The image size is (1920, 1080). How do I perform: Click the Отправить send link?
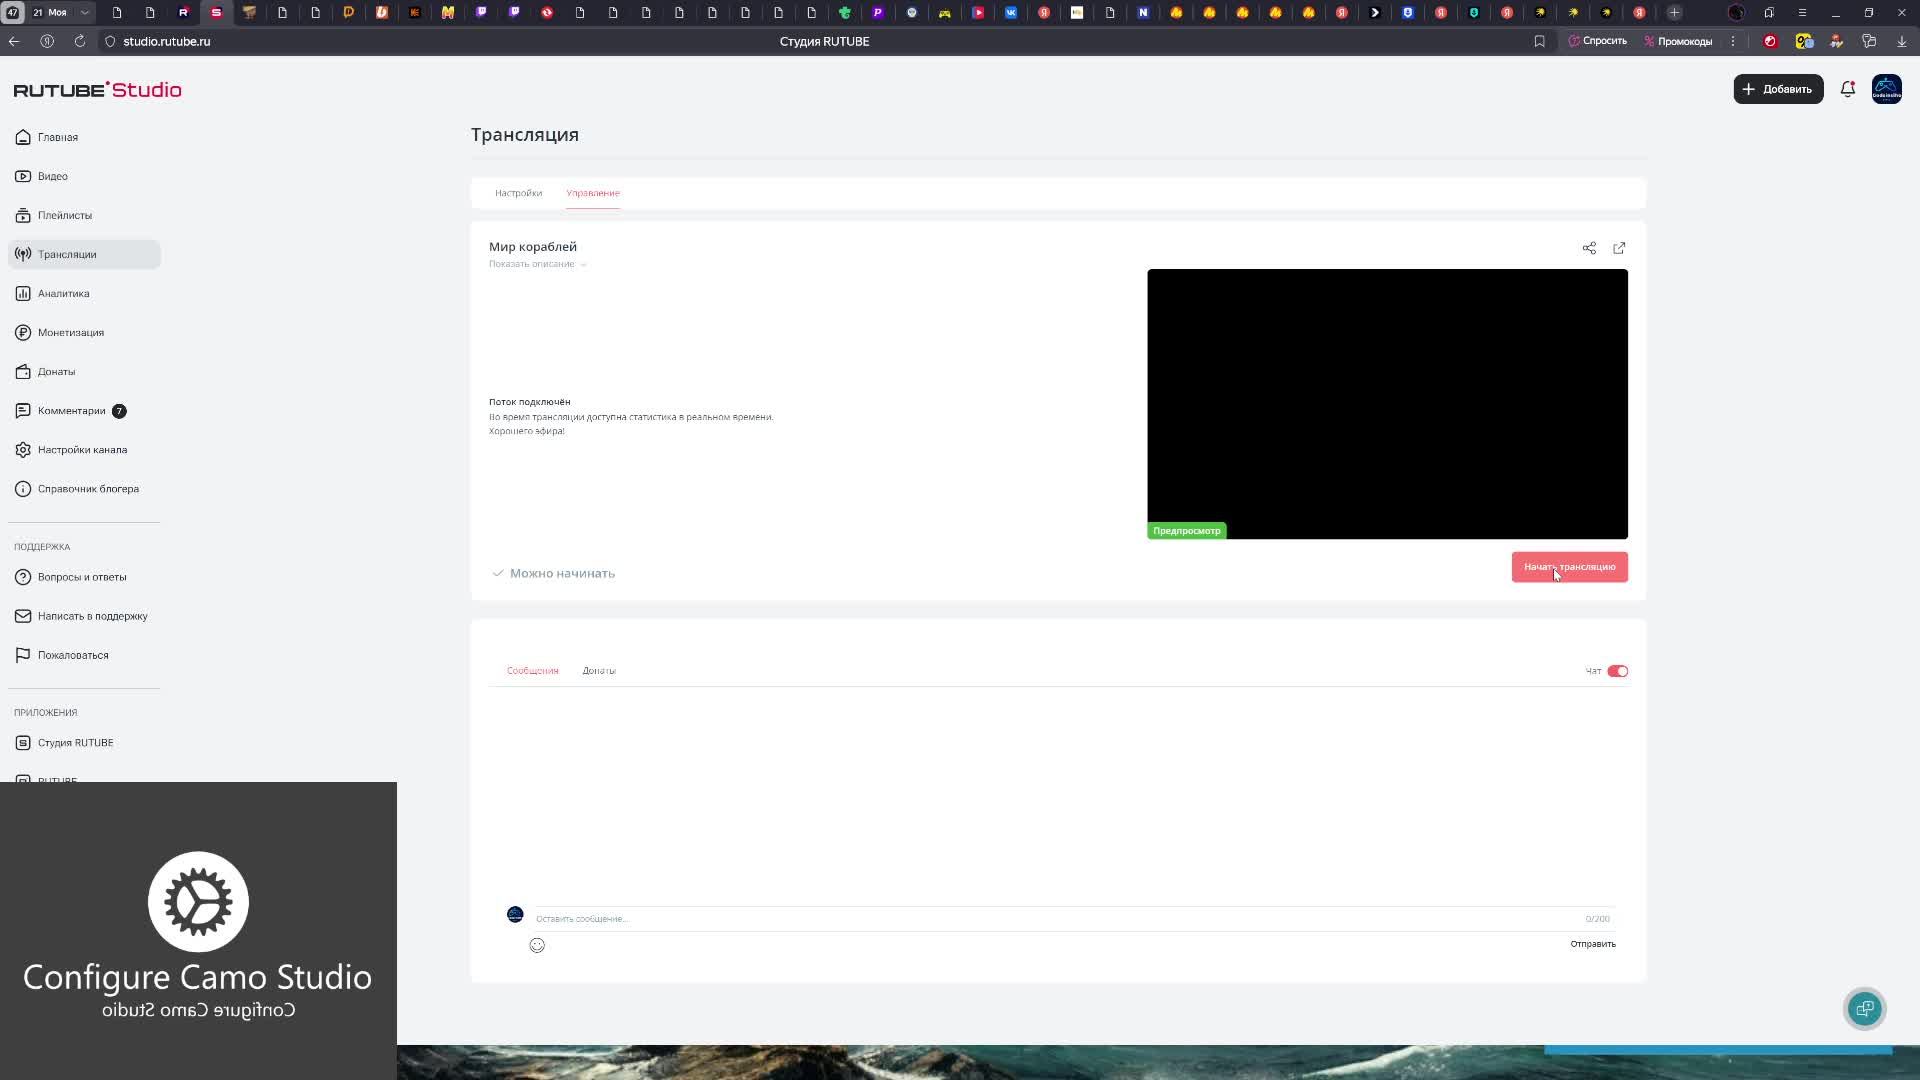(x=1592, y=944)
